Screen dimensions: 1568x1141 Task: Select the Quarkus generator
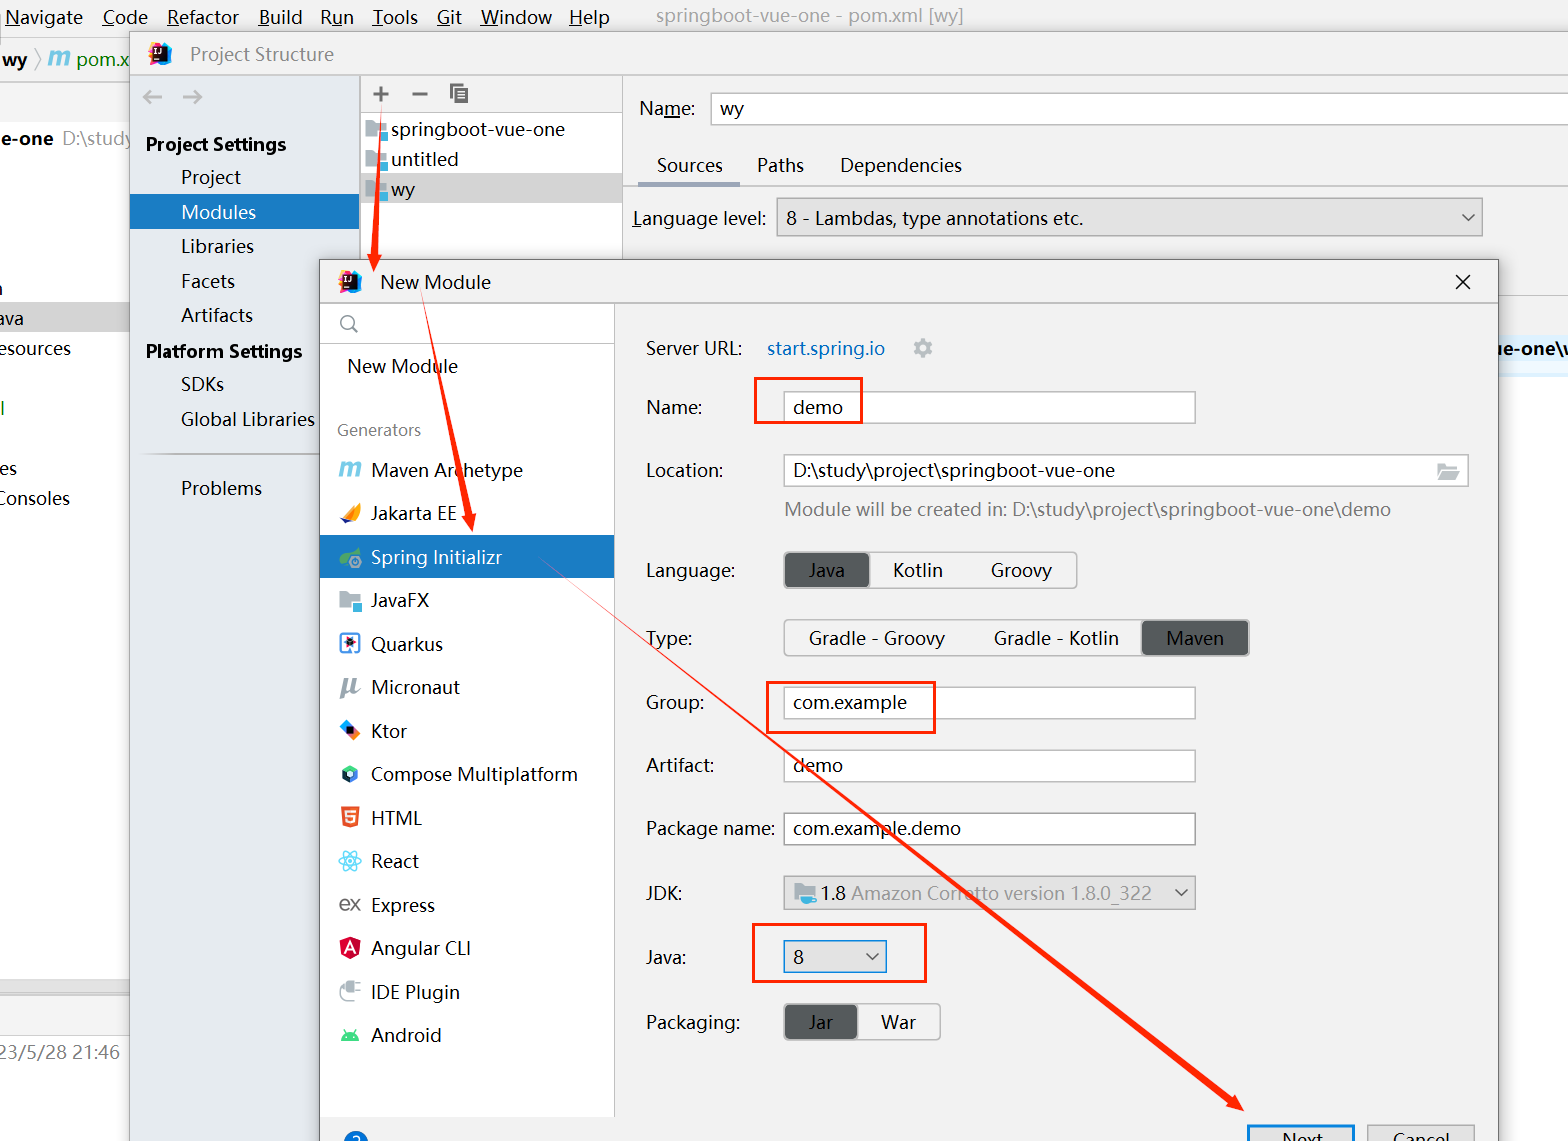point(467,644)
